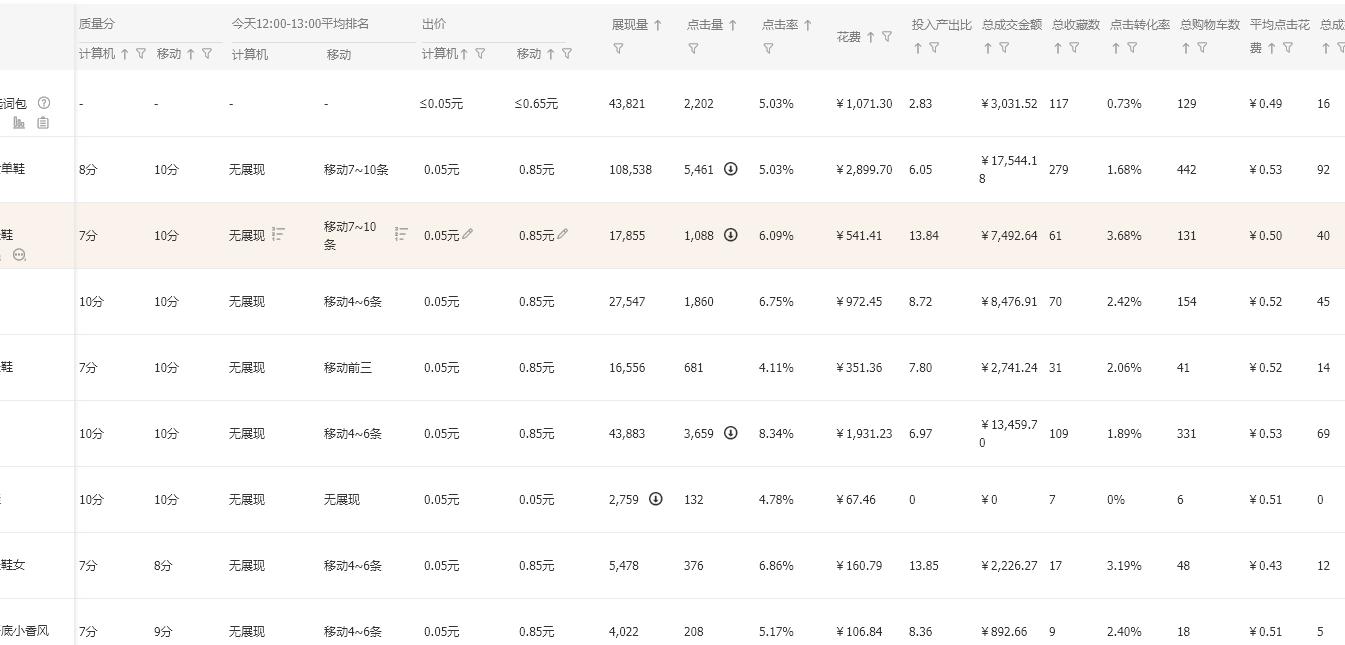Open the filter under 展现量 column
Viewport: 1345px width, 645px height.
618,48
